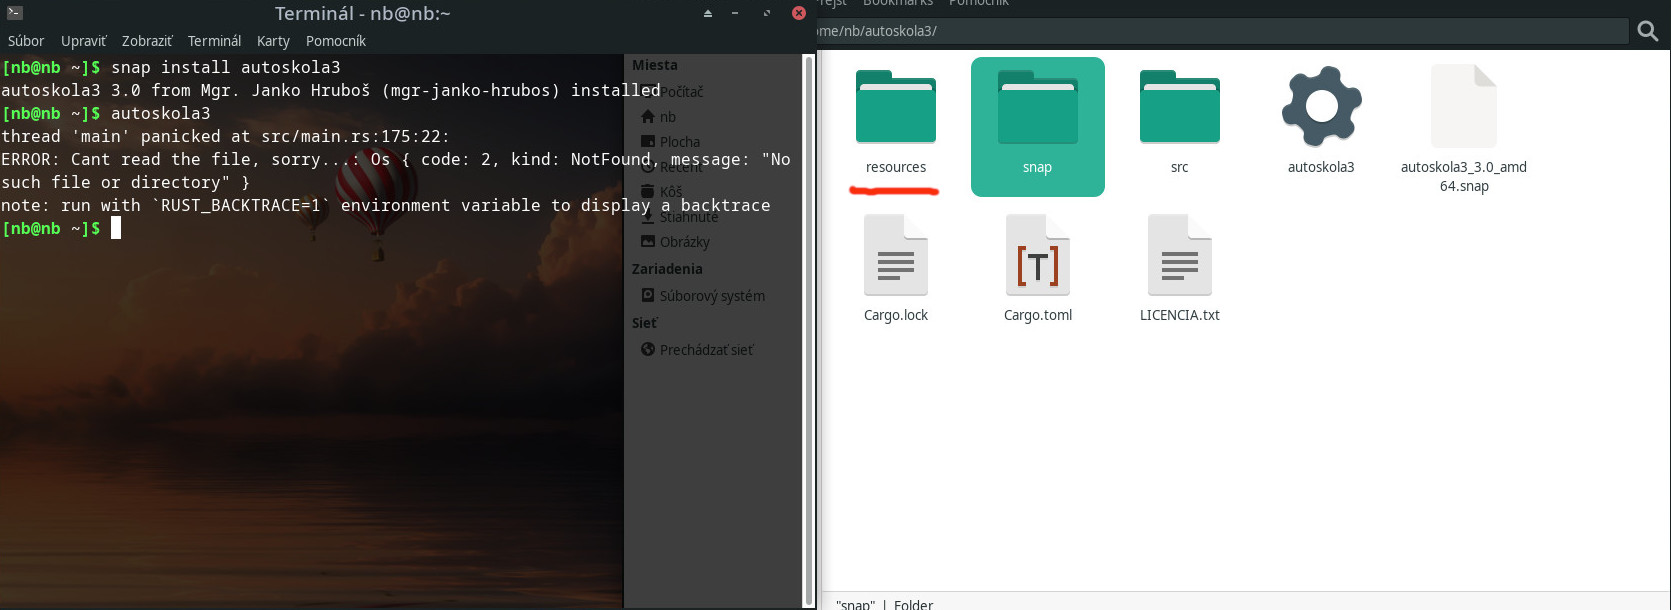Open the Pomocník menu in terminal
This screenshot has height=610, width=1671.
point(336,41)
